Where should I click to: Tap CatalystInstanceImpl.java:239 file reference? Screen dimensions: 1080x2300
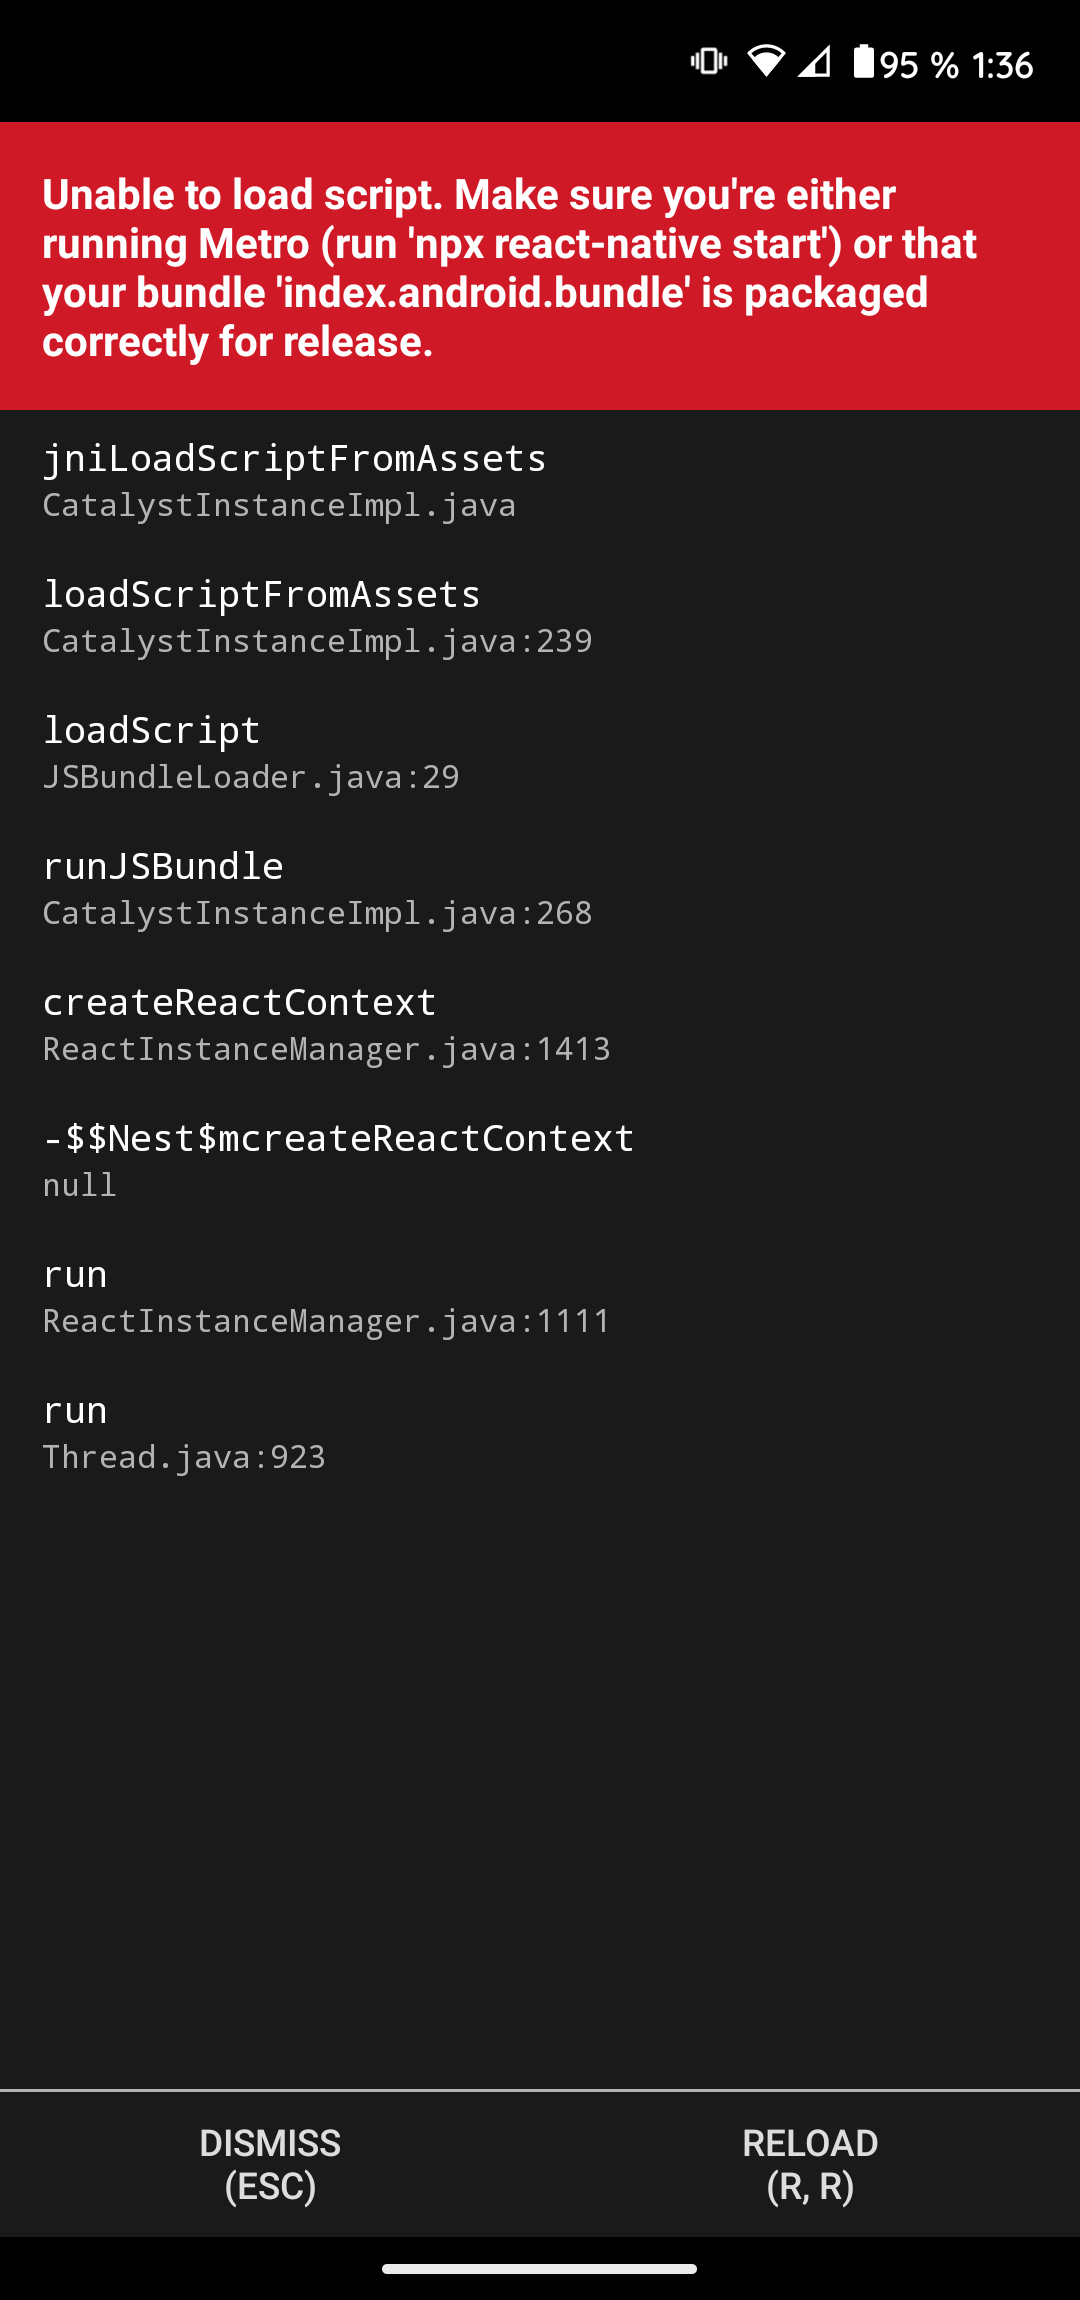[x=318, y=641]
